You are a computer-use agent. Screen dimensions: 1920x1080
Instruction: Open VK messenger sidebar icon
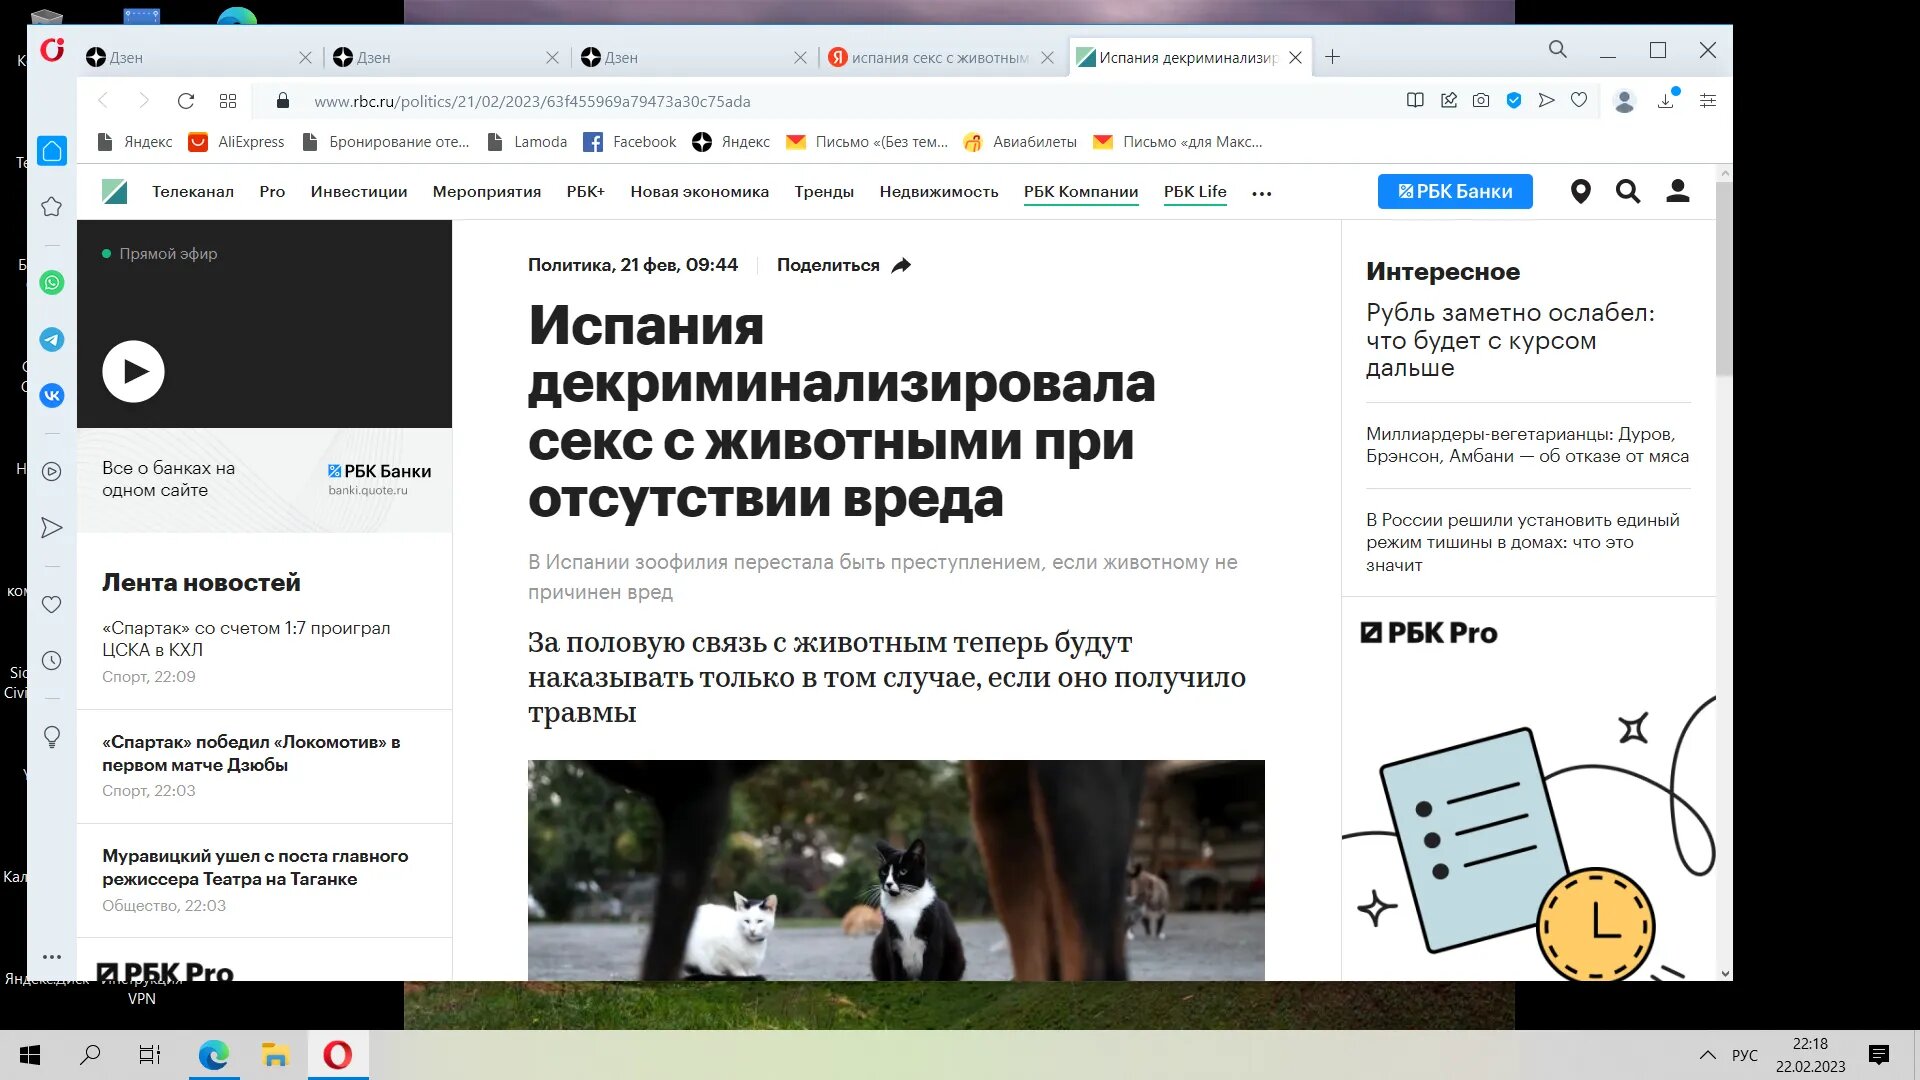[x=52, y=396]
